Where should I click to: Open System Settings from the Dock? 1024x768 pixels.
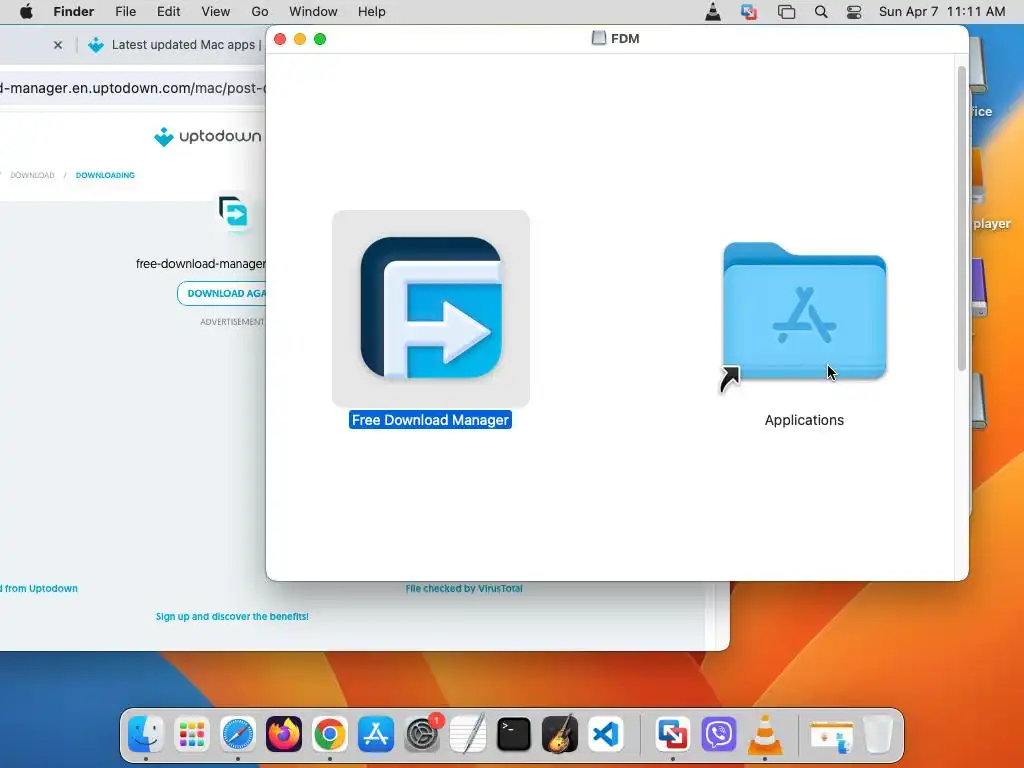click(422, 734)
